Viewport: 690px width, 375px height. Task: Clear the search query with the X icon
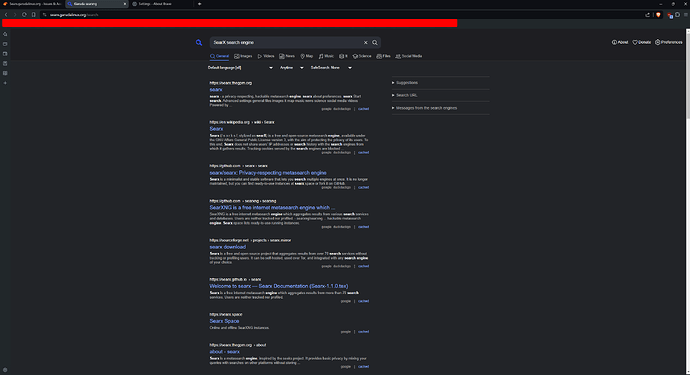click(365, 43)
